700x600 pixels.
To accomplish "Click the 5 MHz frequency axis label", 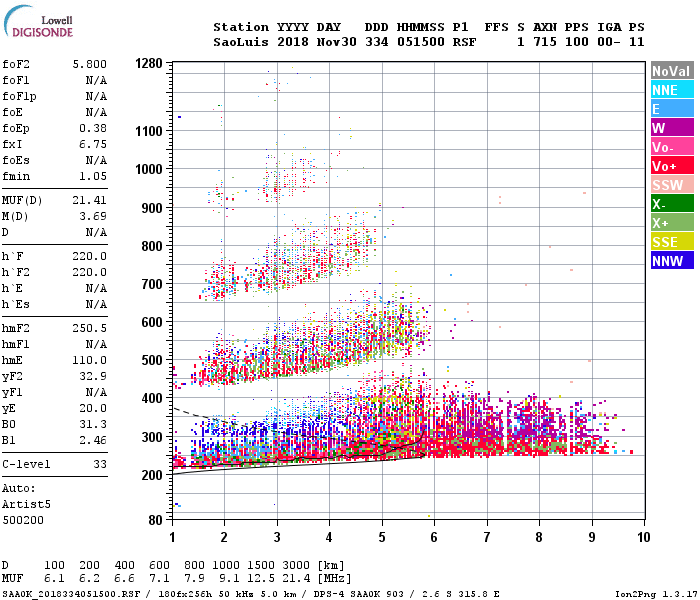I will tap(382, 537).
